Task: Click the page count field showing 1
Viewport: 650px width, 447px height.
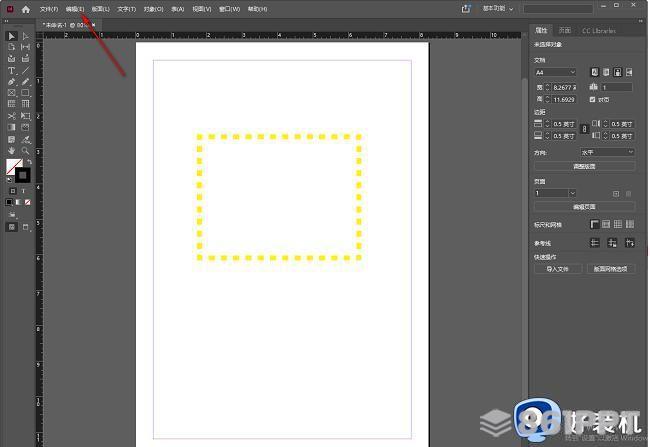Action: tap(617, 87)
